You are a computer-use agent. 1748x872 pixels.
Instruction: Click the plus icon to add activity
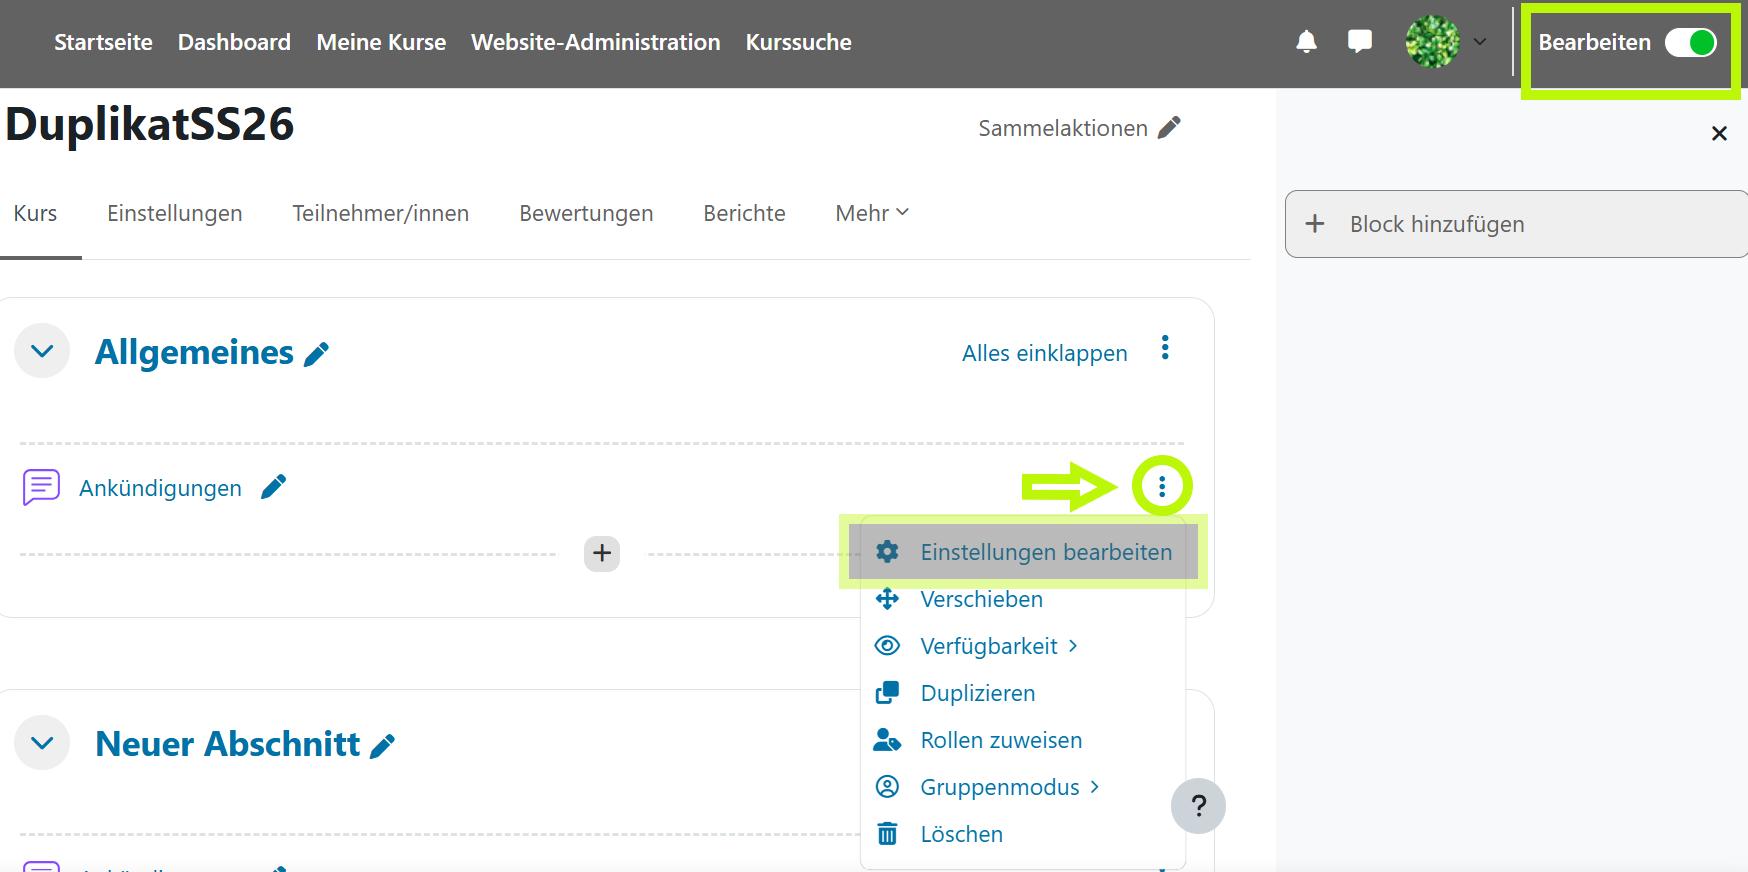(x=602, y=553)
